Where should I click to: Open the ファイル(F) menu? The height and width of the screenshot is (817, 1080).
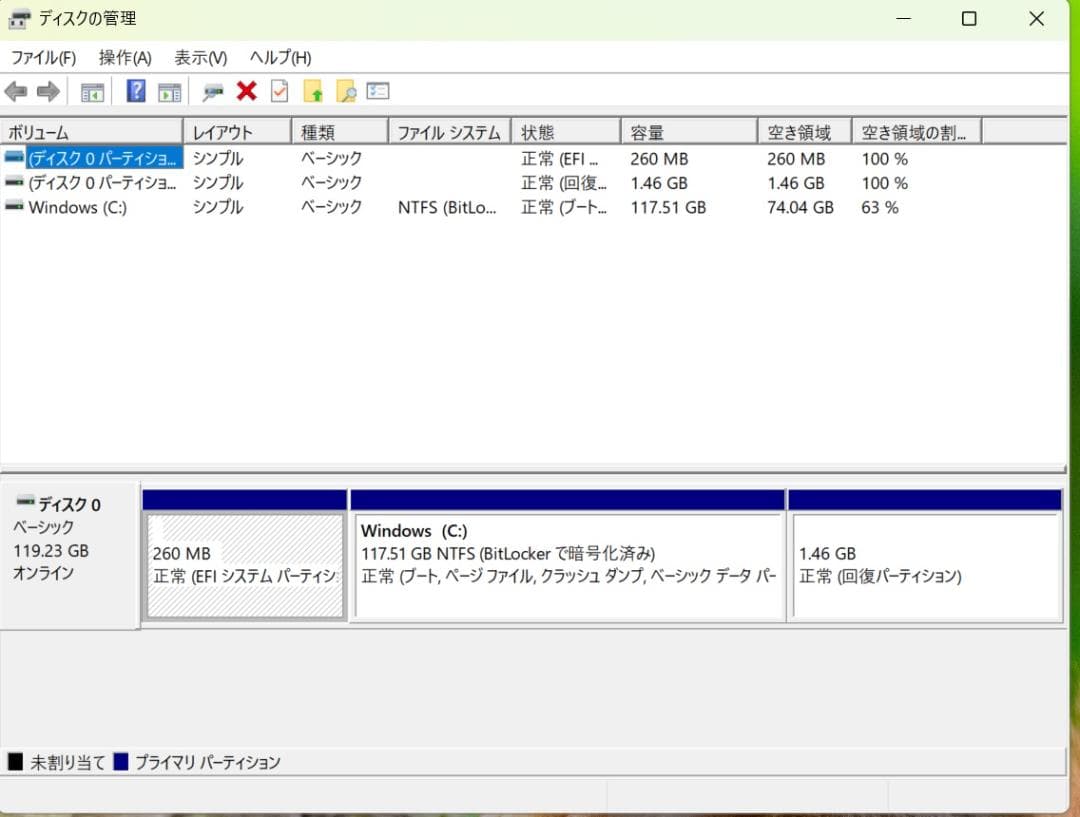click(43, 57)
